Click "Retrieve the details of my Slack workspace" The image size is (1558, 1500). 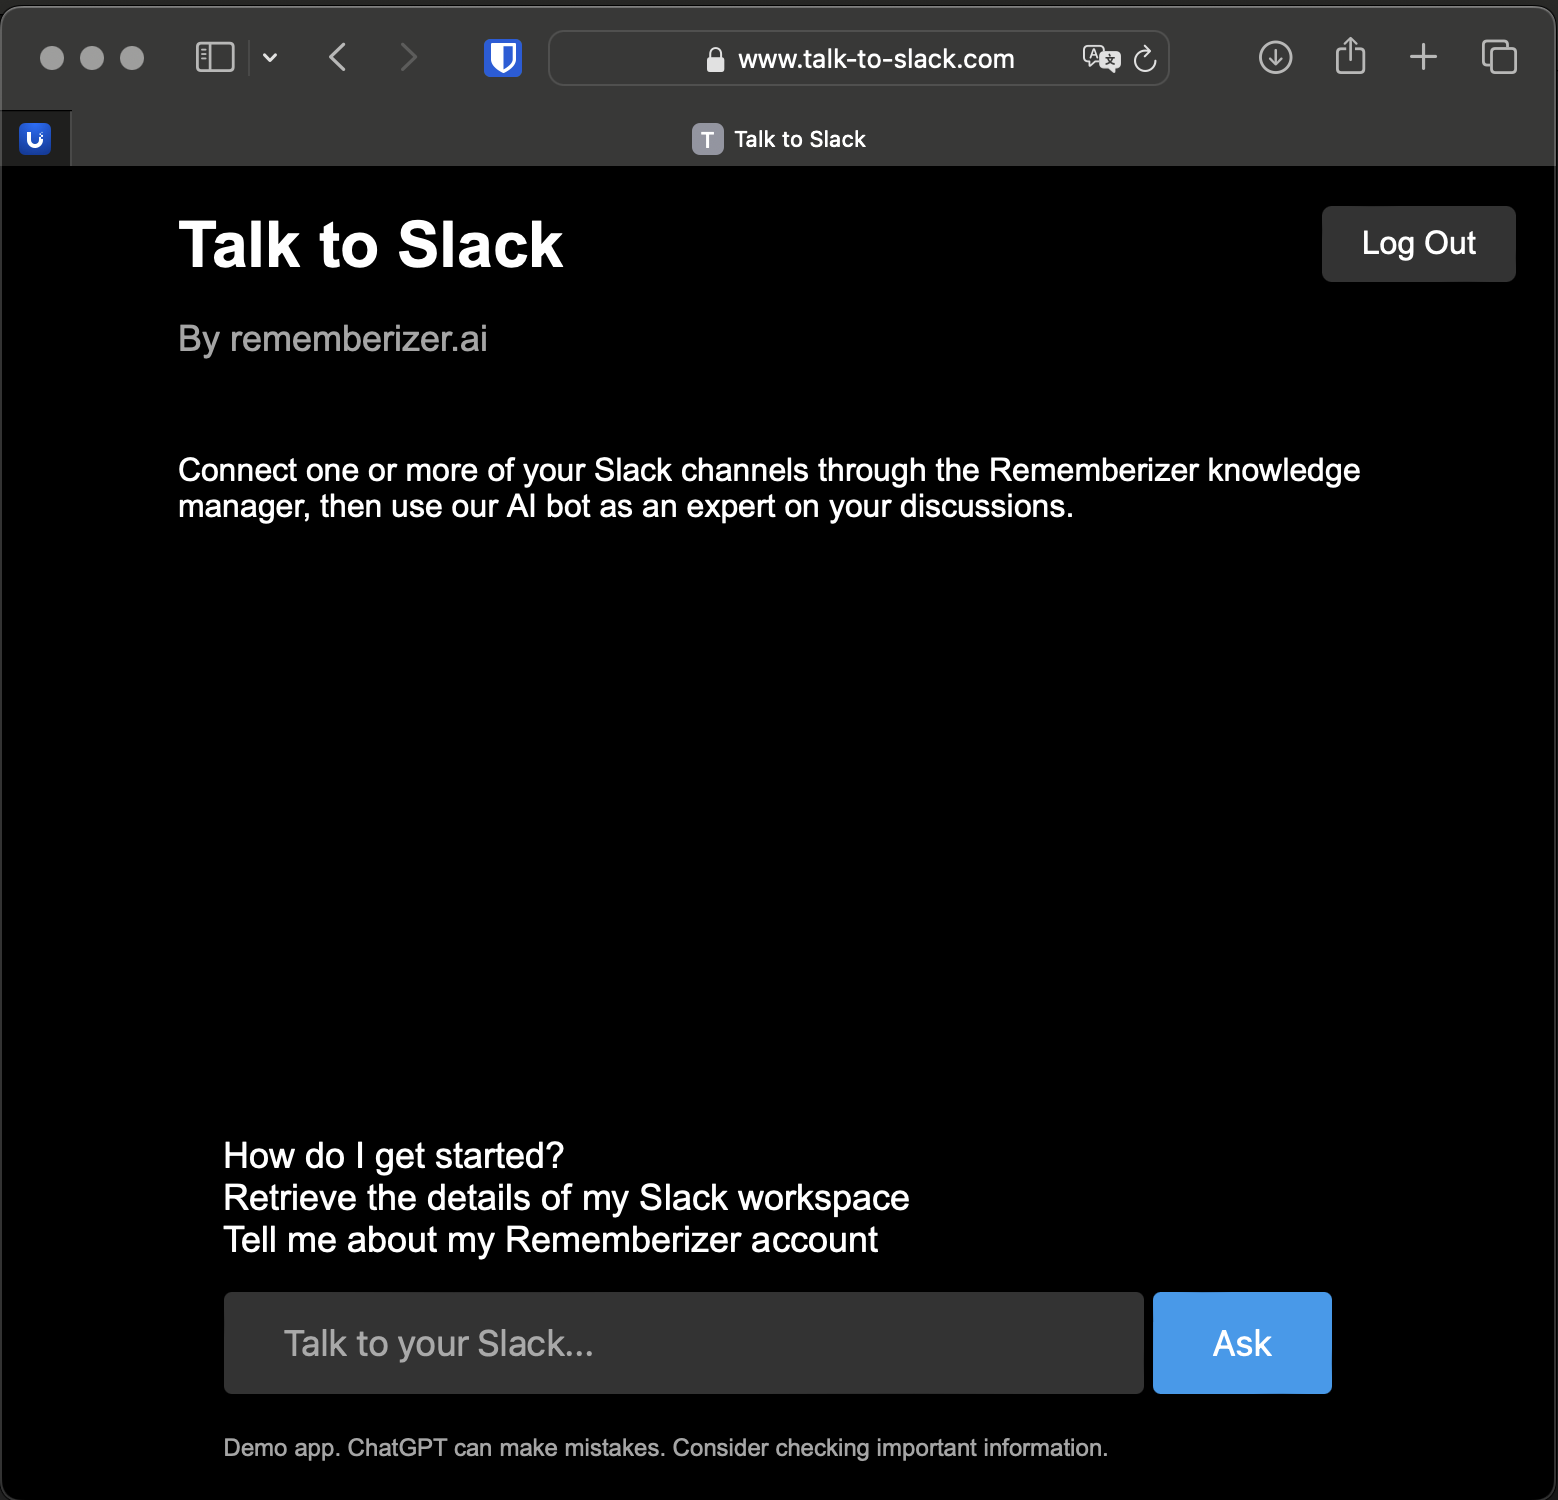tap(565, 1197)
